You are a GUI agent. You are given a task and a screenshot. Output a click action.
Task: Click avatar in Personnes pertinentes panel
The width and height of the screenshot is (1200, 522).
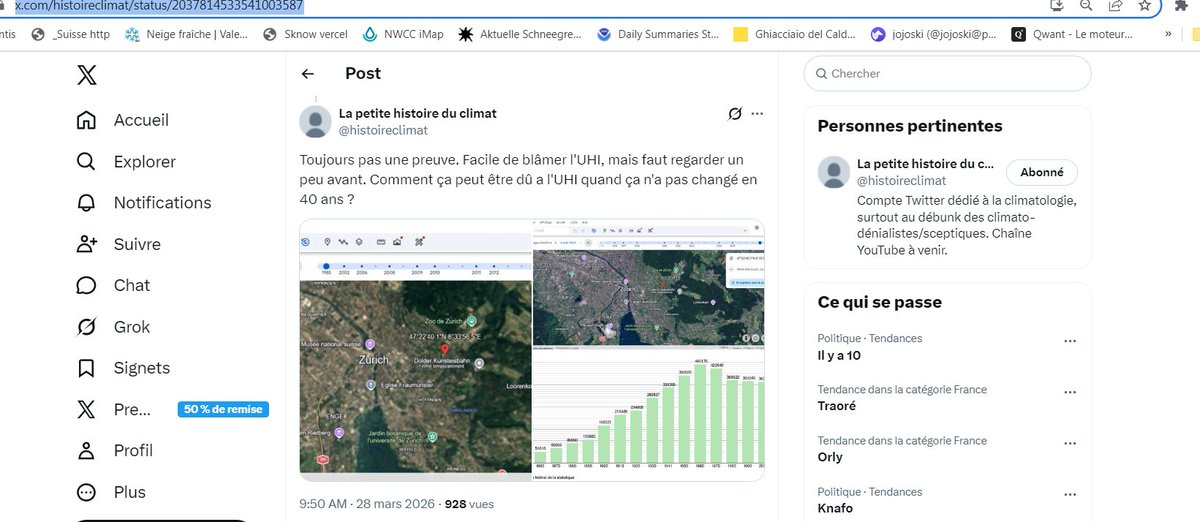tap(833, 172)
